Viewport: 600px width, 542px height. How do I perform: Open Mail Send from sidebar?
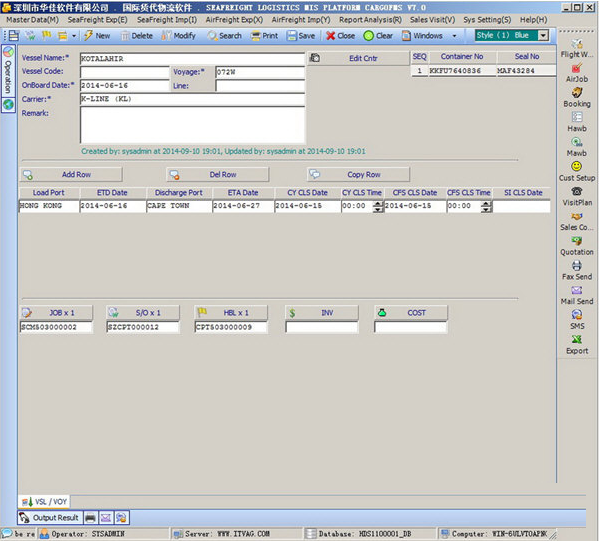[577, 290]
